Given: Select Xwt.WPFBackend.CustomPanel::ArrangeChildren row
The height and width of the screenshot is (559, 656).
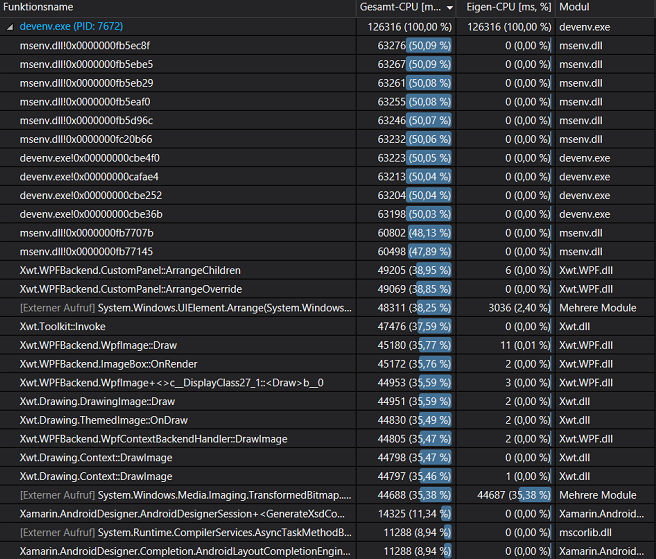Looking at the screenshot, I should (328, 270).
